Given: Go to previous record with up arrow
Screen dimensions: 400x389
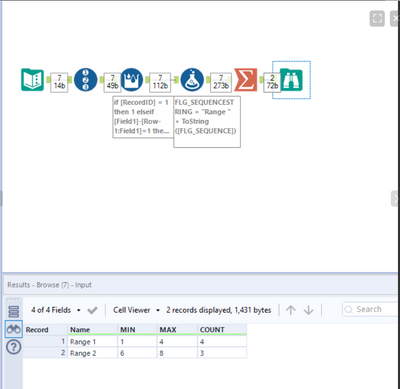Looking at the screenshot, I should pyautogui.click(x=291, y=310).
